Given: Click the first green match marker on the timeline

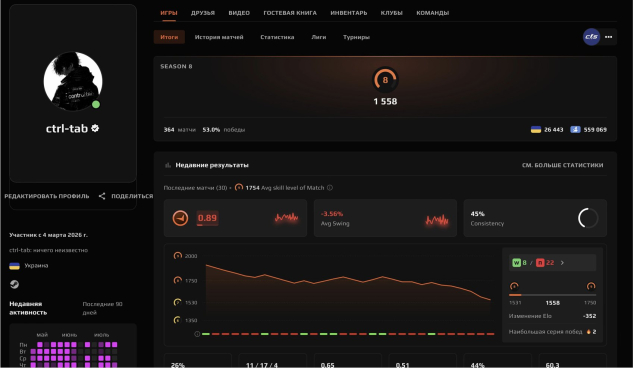Looking at the screenshot, I should point(206,334).
